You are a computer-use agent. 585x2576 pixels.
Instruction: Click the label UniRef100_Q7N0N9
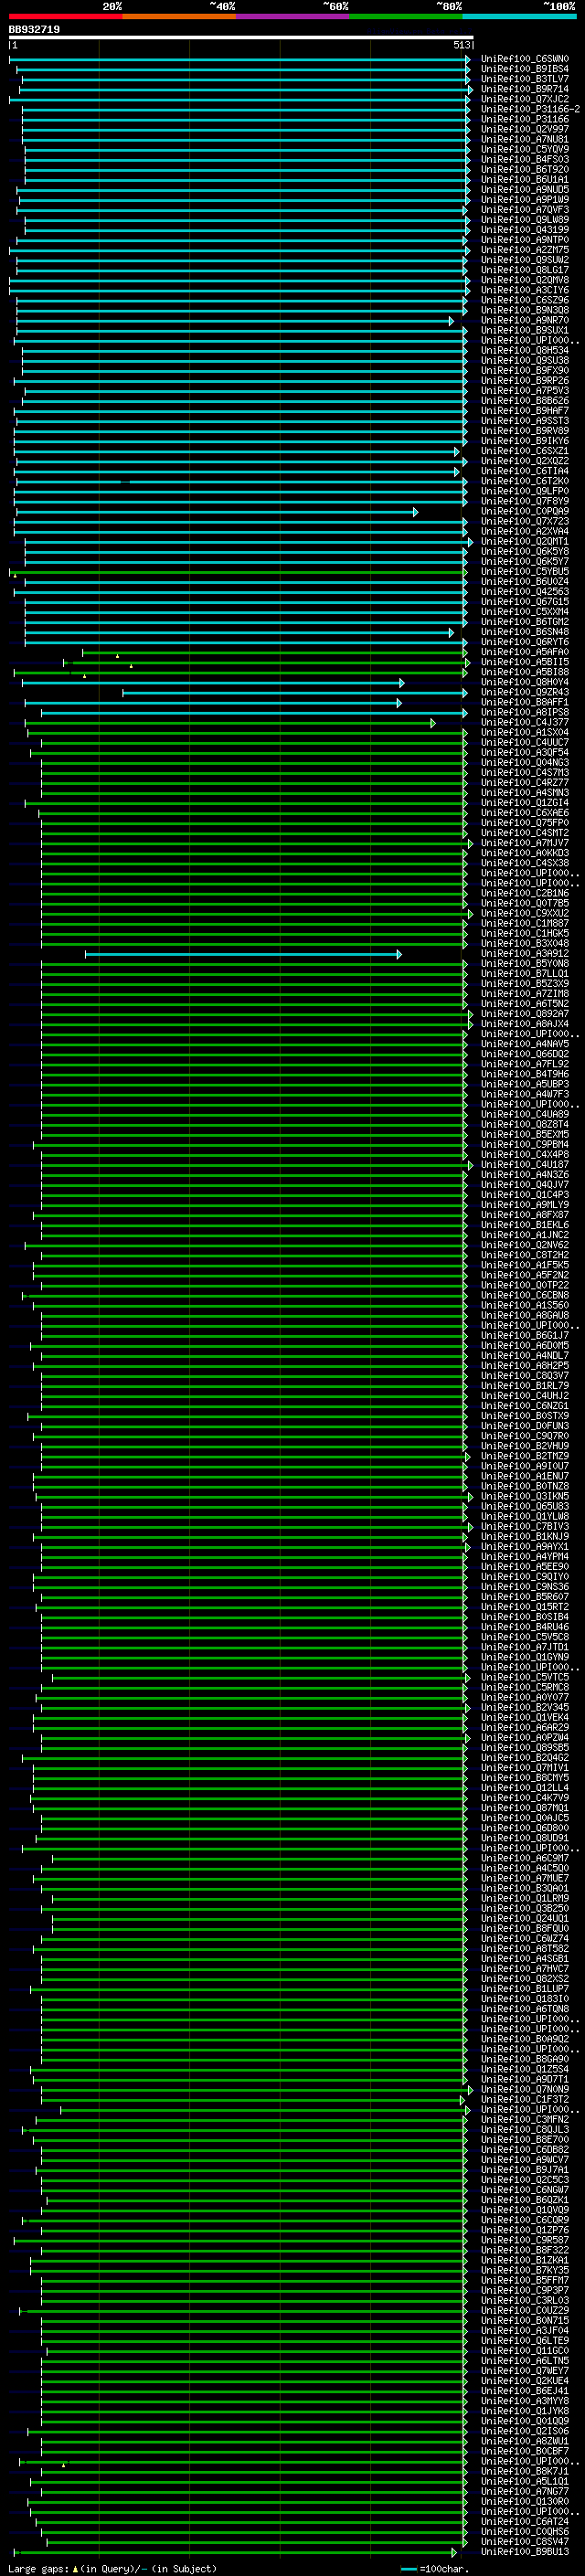[524, 2089]
